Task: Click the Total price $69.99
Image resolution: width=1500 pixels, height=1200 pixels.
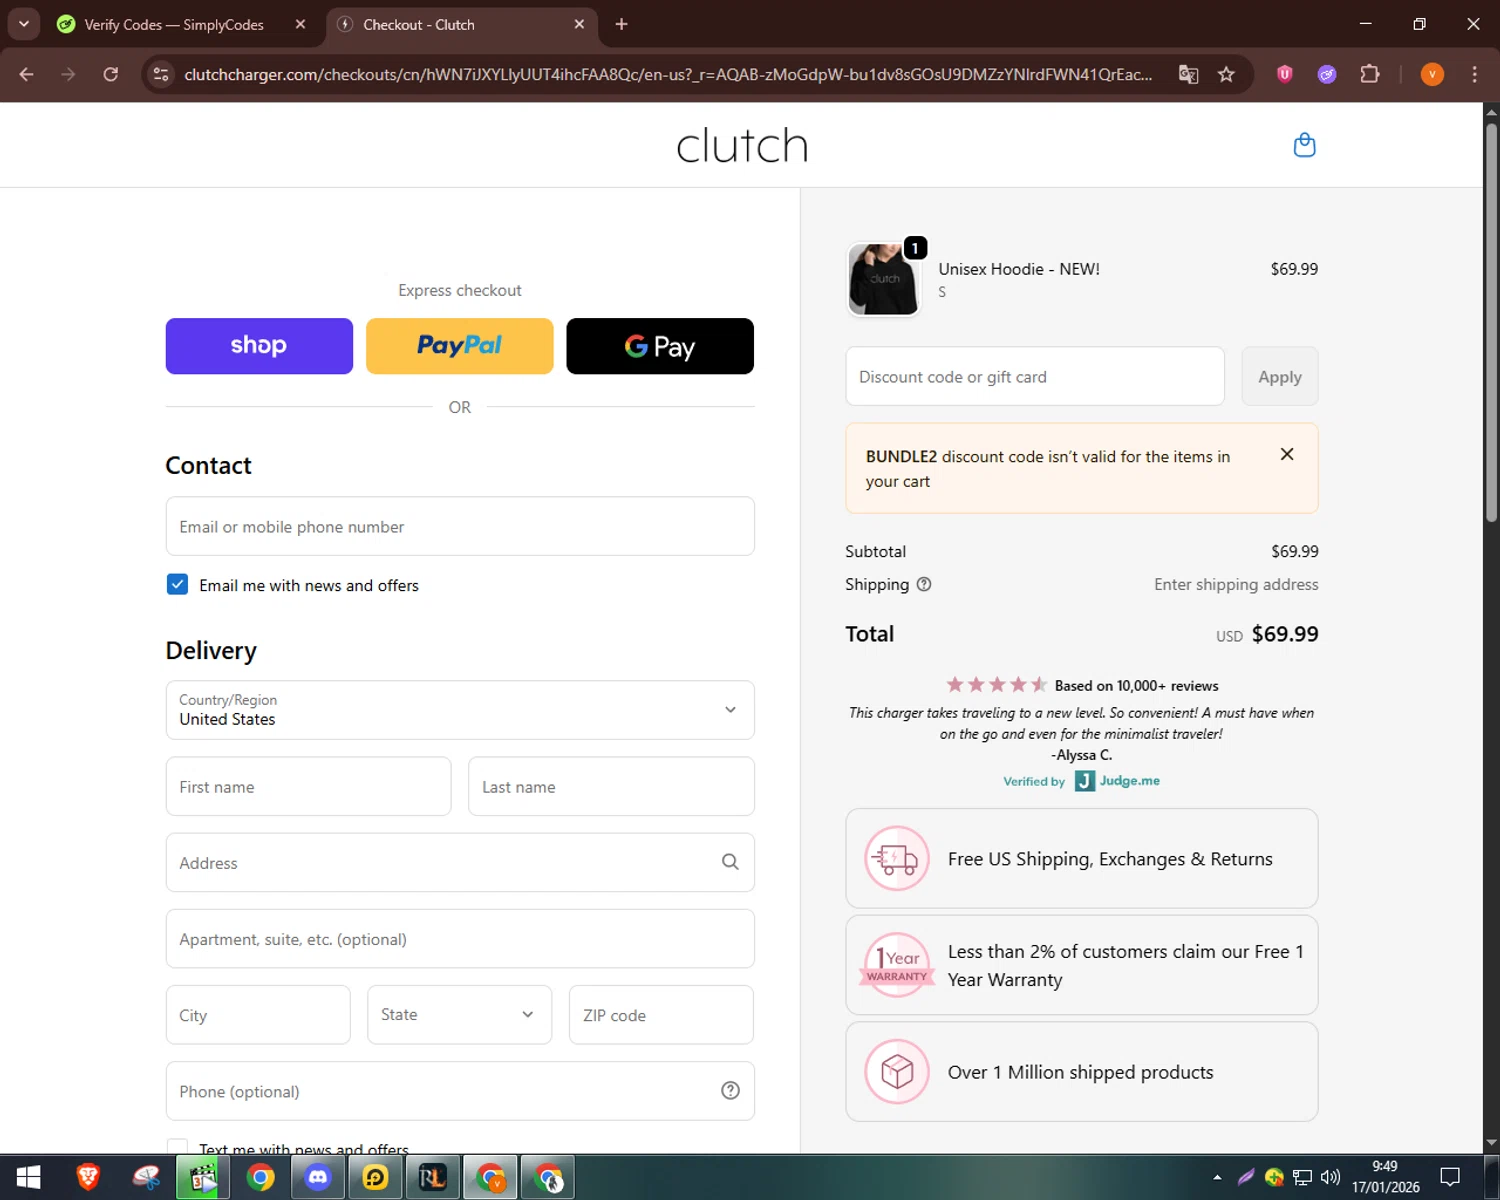Action: click(1285, 634)
